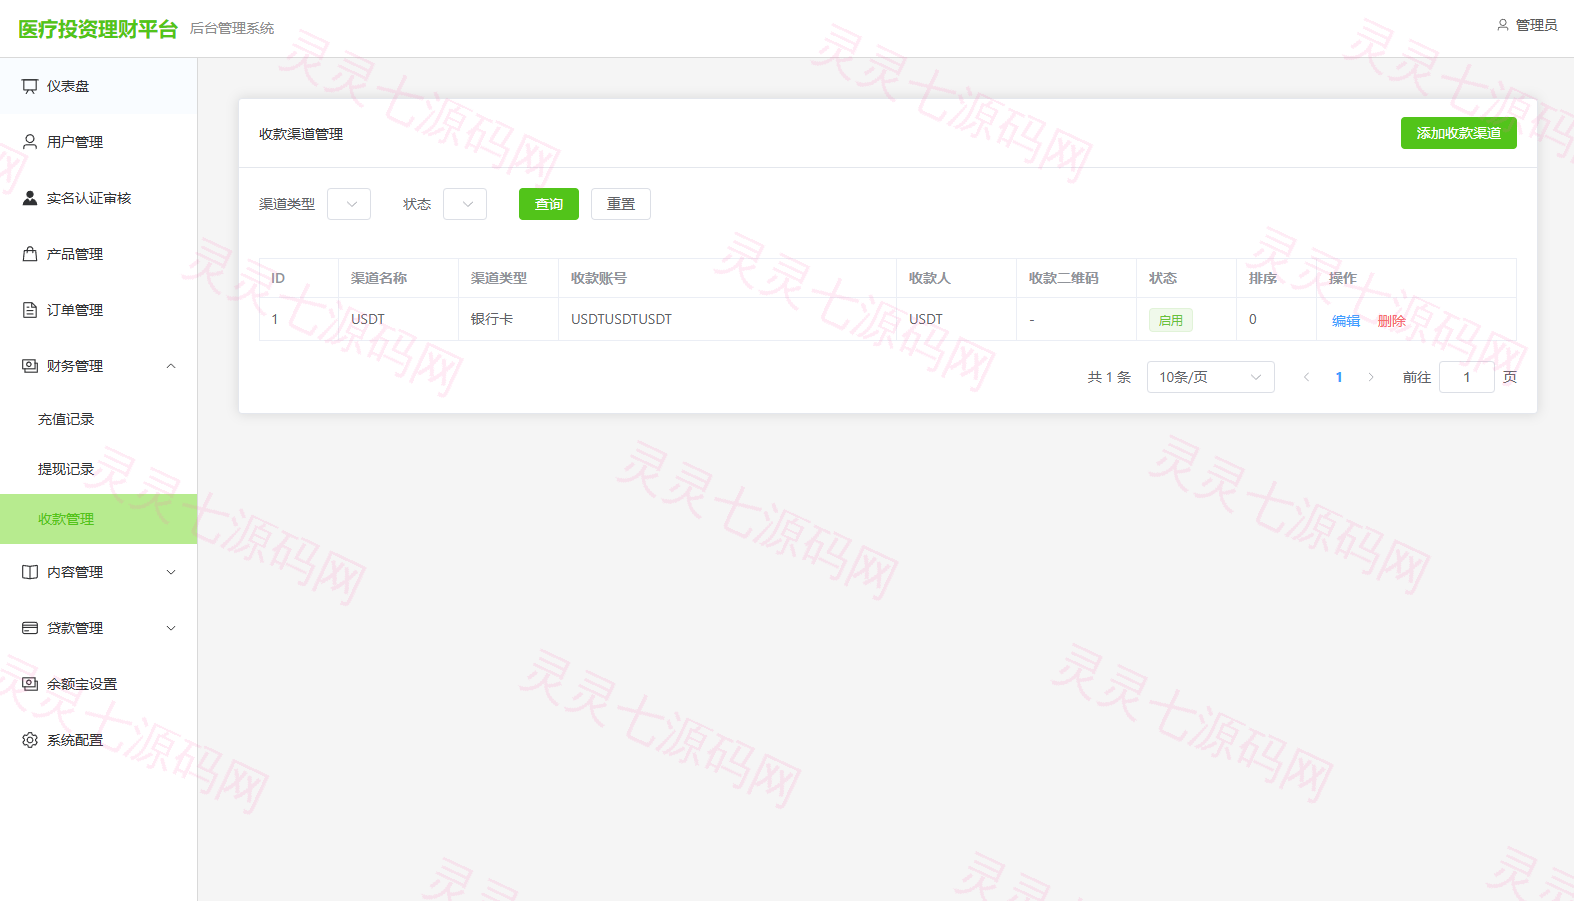
Task: Click 编辑 link for USDT row
Action: pyautogui.click(x=1346, y=321)
